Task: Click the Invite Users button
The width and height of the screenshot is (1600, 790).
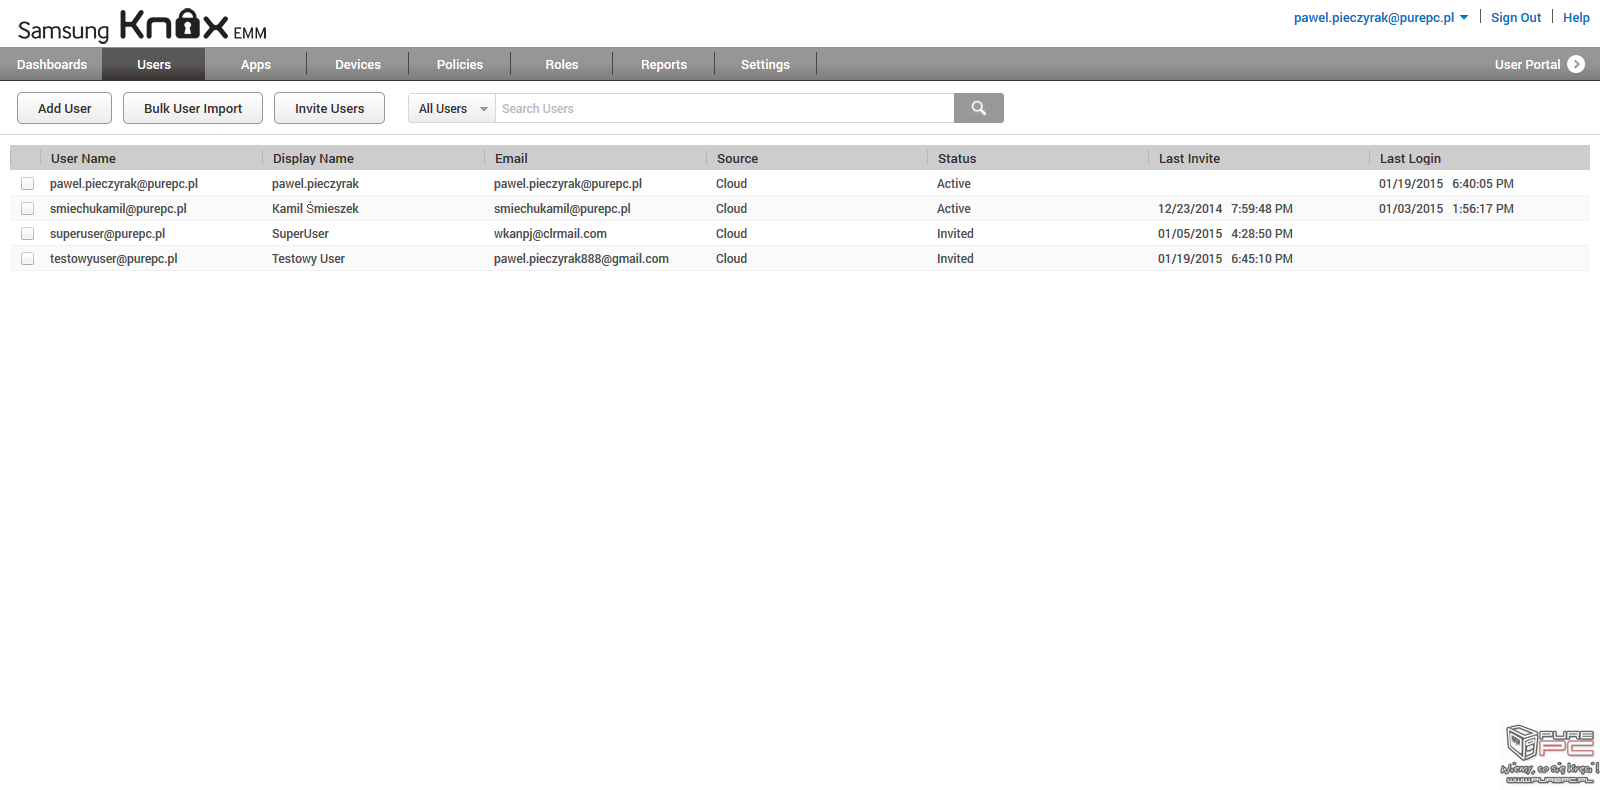Action: point(329,109)
